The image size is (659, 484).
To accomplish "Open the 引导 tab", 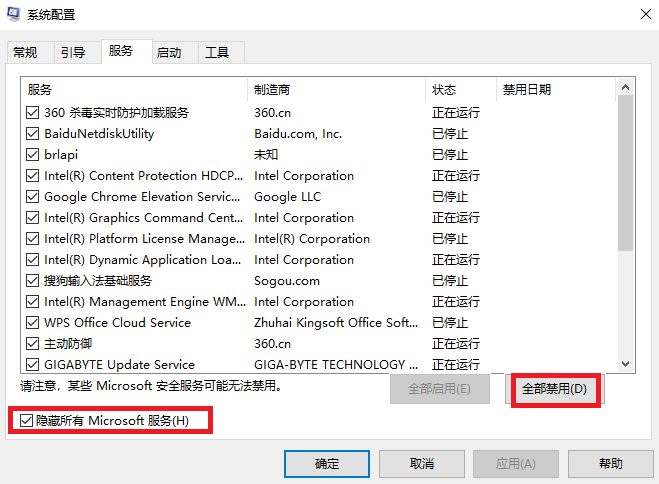I will click(x=73, y=52).
